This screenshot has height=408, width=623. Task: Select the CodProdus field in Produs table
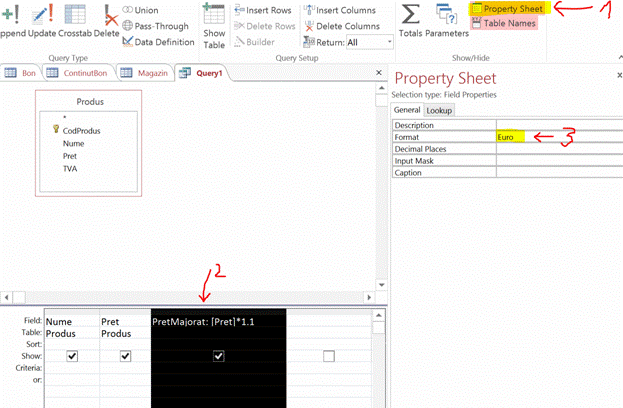click(x=80, y=130)
